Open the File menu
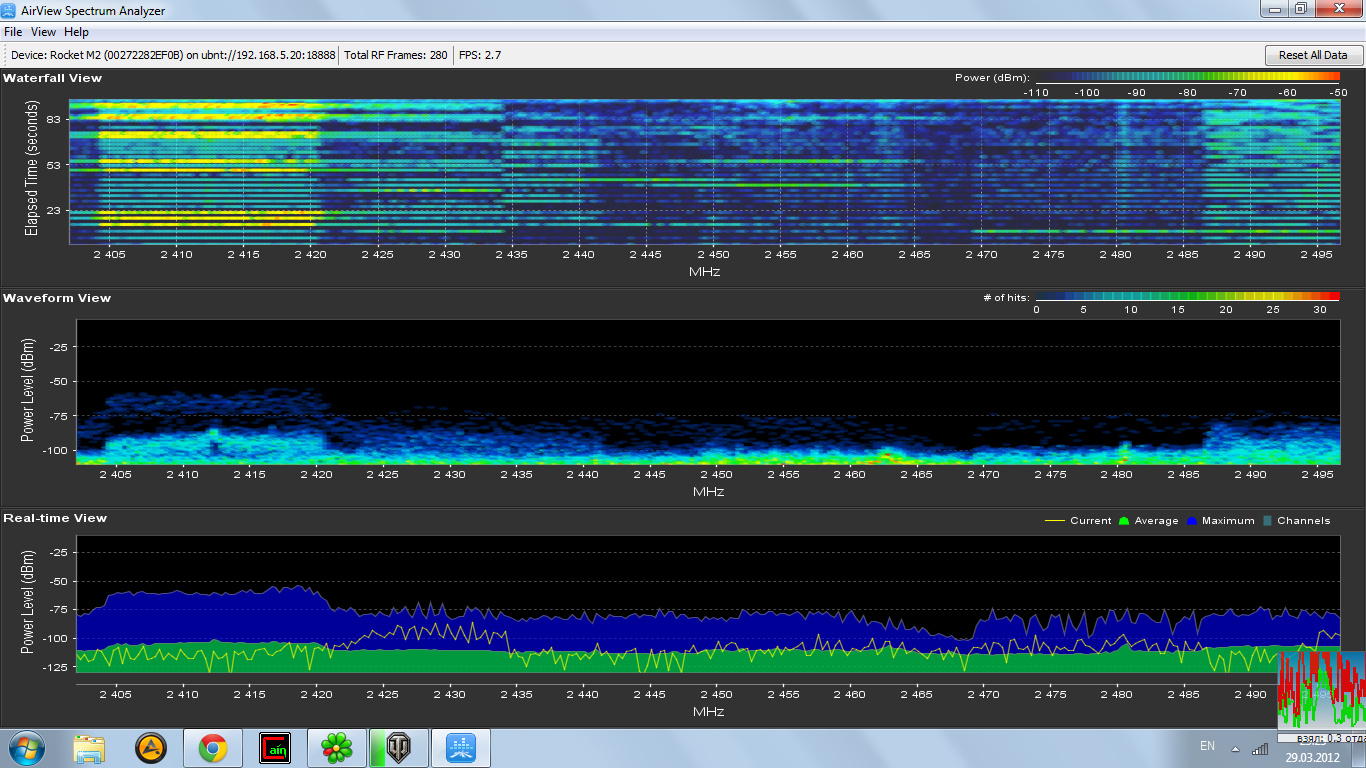The height and width of the screenshot is (768, 1366). 13,32
